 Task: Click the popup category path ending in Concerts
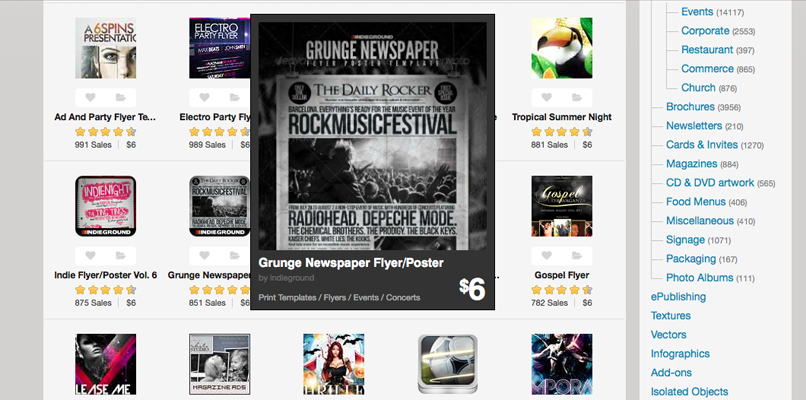[339, 298]
